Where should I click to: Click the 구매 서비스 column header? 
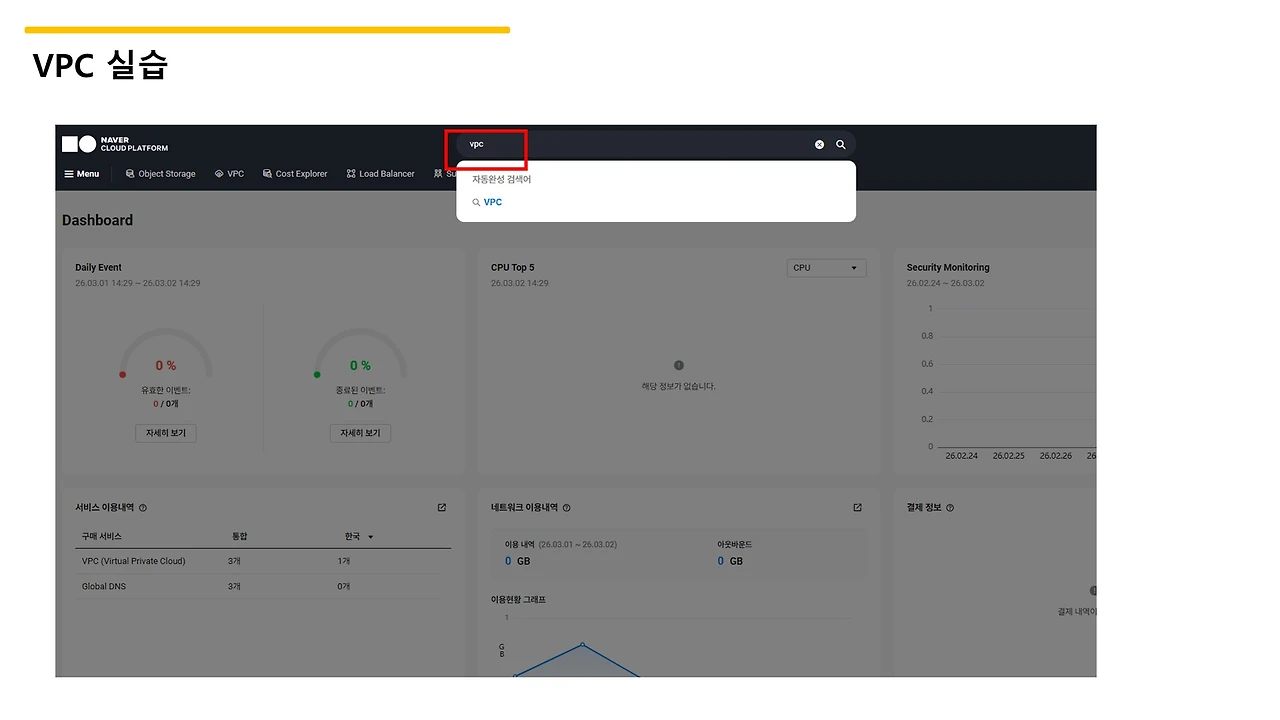pos(102,537)
